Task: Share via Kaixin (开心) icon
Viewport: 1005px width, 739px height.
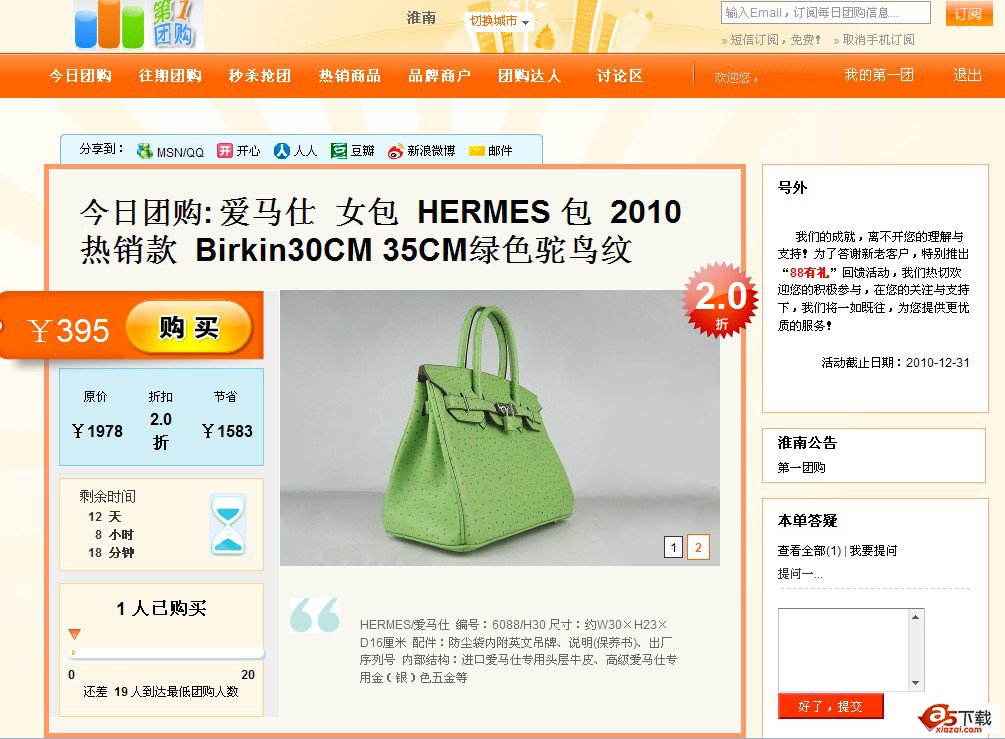Action: point(224,151)
